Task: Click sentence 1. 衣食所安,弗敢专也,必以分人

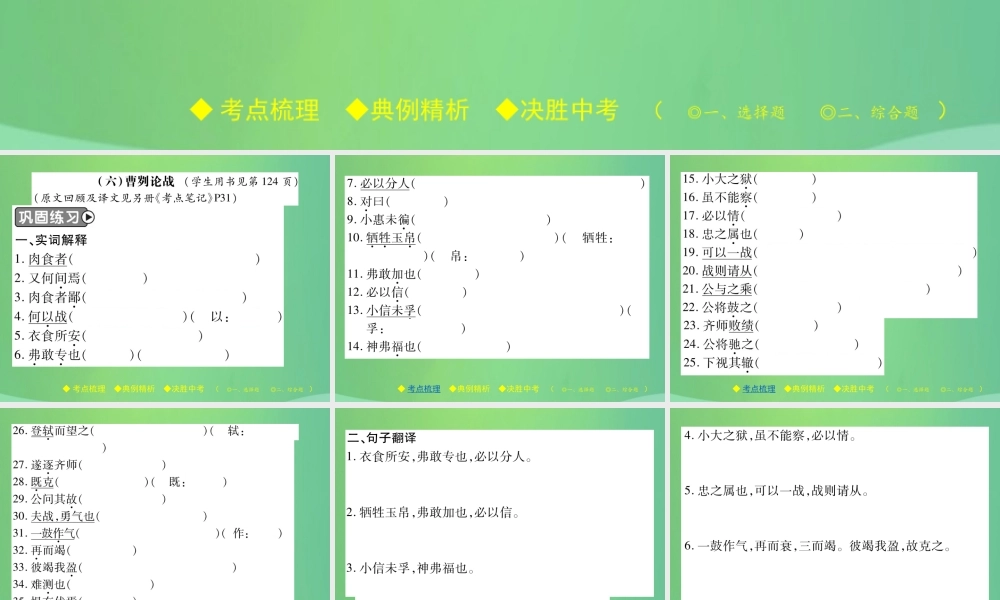Action: pyautogui.click(x=440, y=457)
